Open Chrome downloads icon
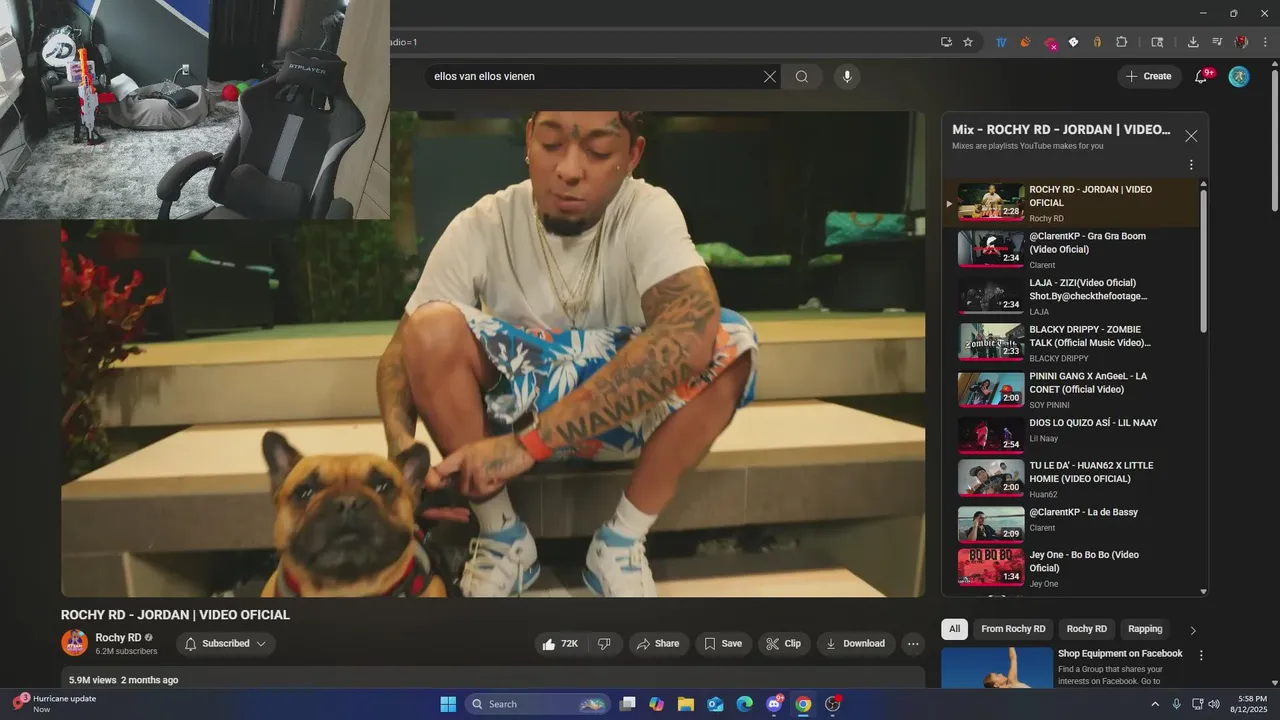The height and width of the screenshot is (720, 1280). point(1193,42)
